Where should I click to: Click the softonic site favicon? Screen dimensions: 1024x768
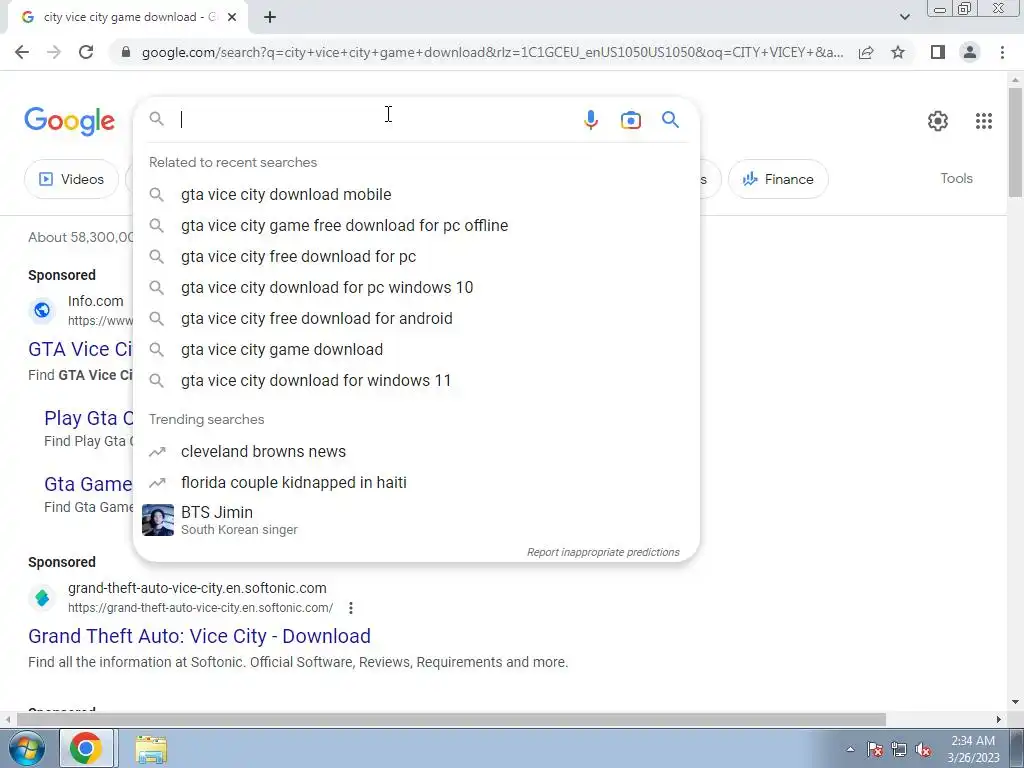click(x=42, y=598)
